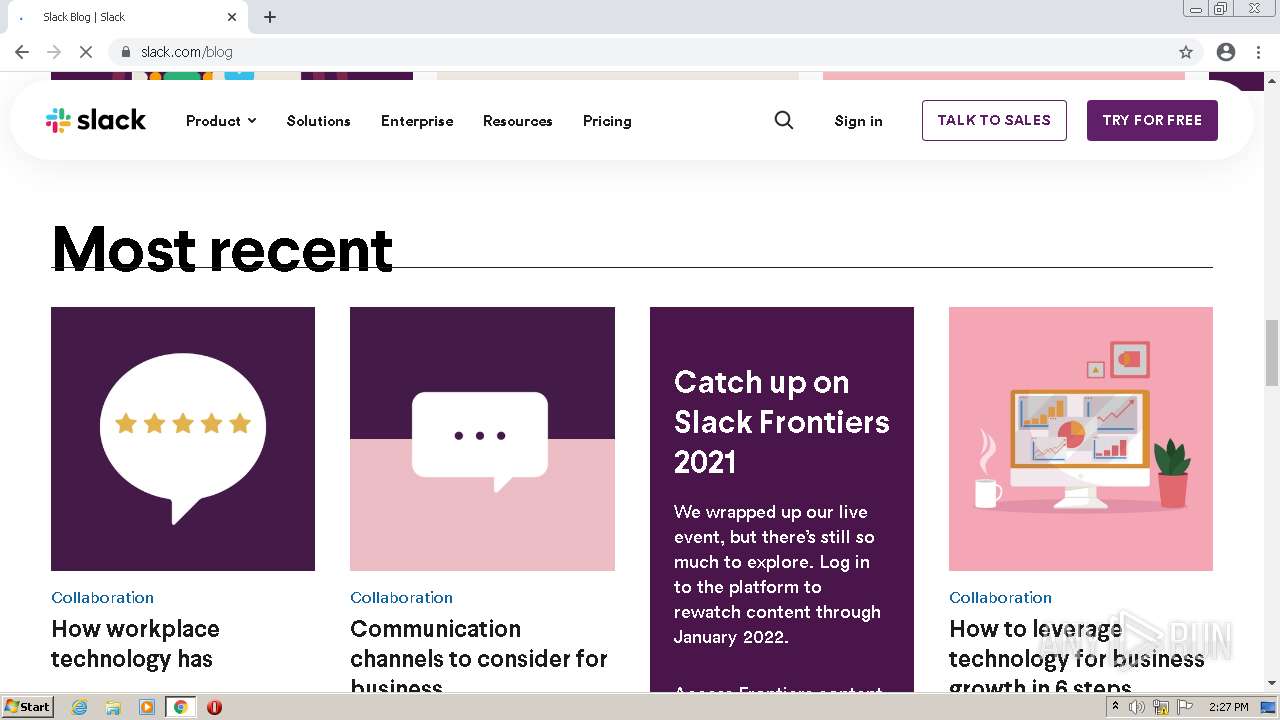Click the volume speaker tray icon
The width and height of the screenshot is (1280, 720).
tap(1137, 707)
